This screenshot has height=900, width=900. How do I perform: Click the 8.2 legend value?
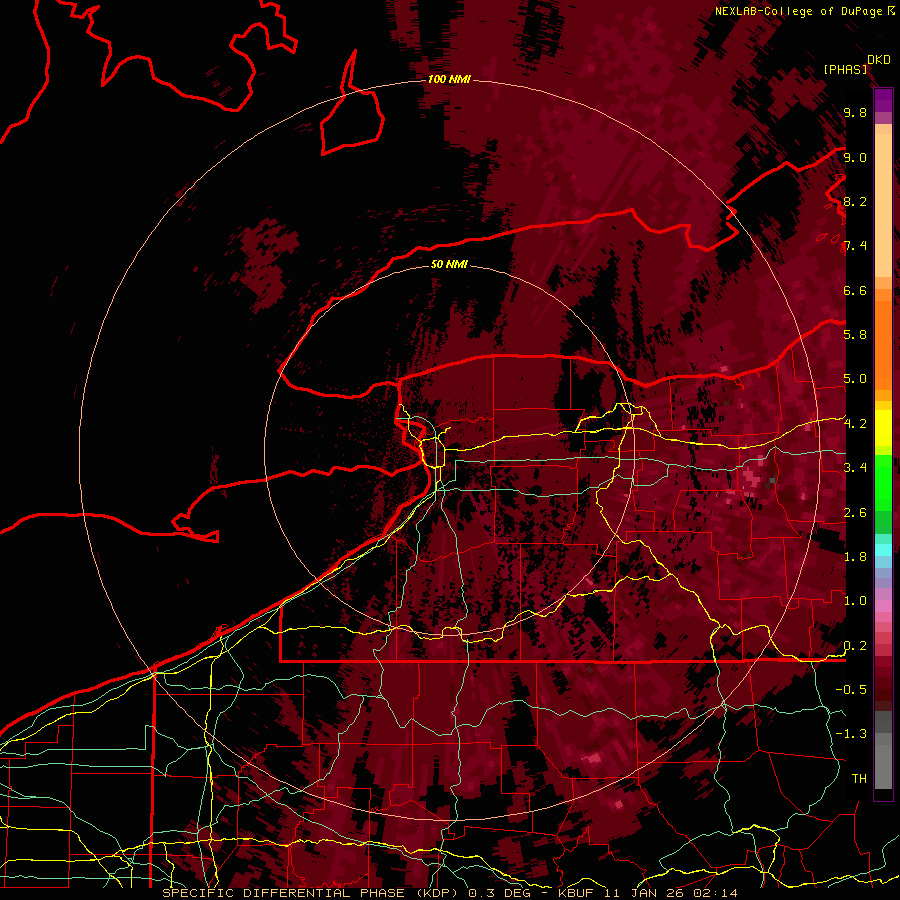pos(855,201)
